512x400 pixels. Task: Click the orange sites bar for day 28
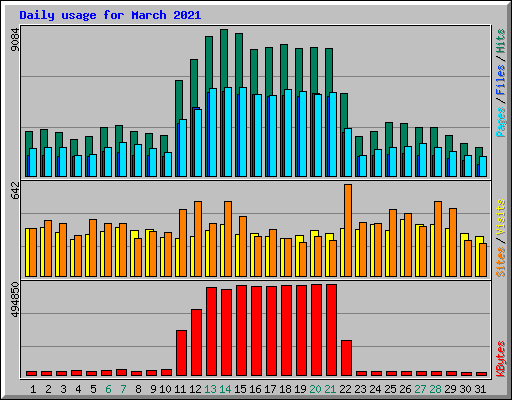[438, 239]
